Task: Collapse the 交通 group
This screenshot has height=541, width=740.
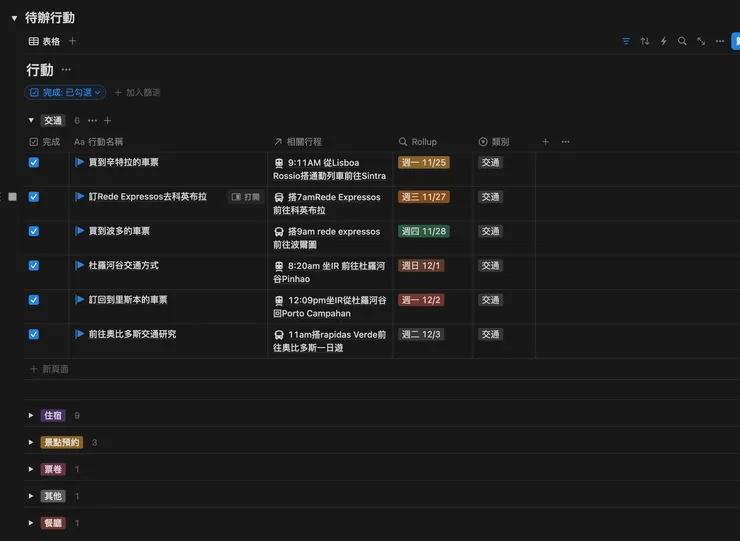Action: pos(31,120)
